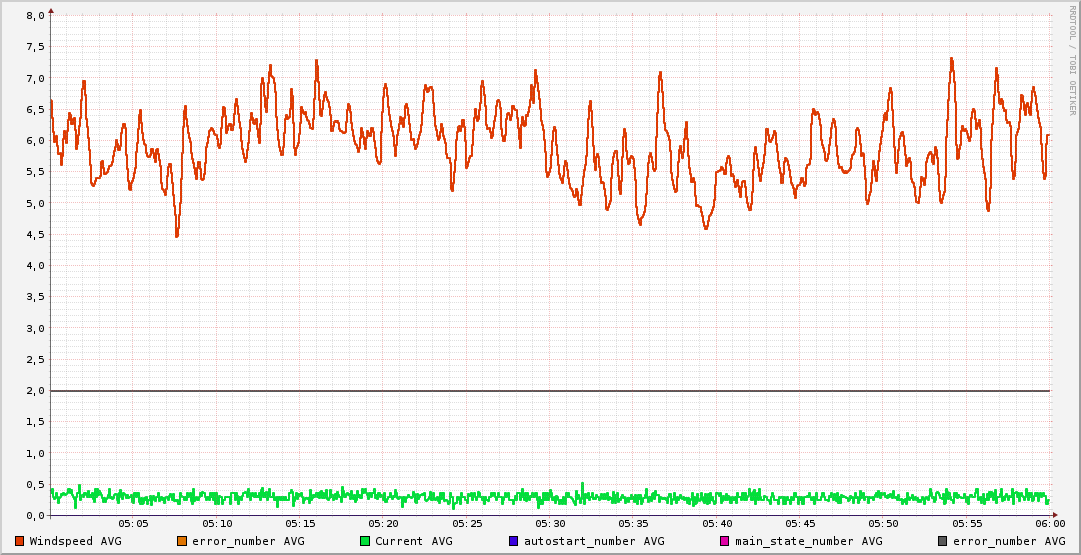Click the blue autostart_number legend swatch

(x=514, y=541)
